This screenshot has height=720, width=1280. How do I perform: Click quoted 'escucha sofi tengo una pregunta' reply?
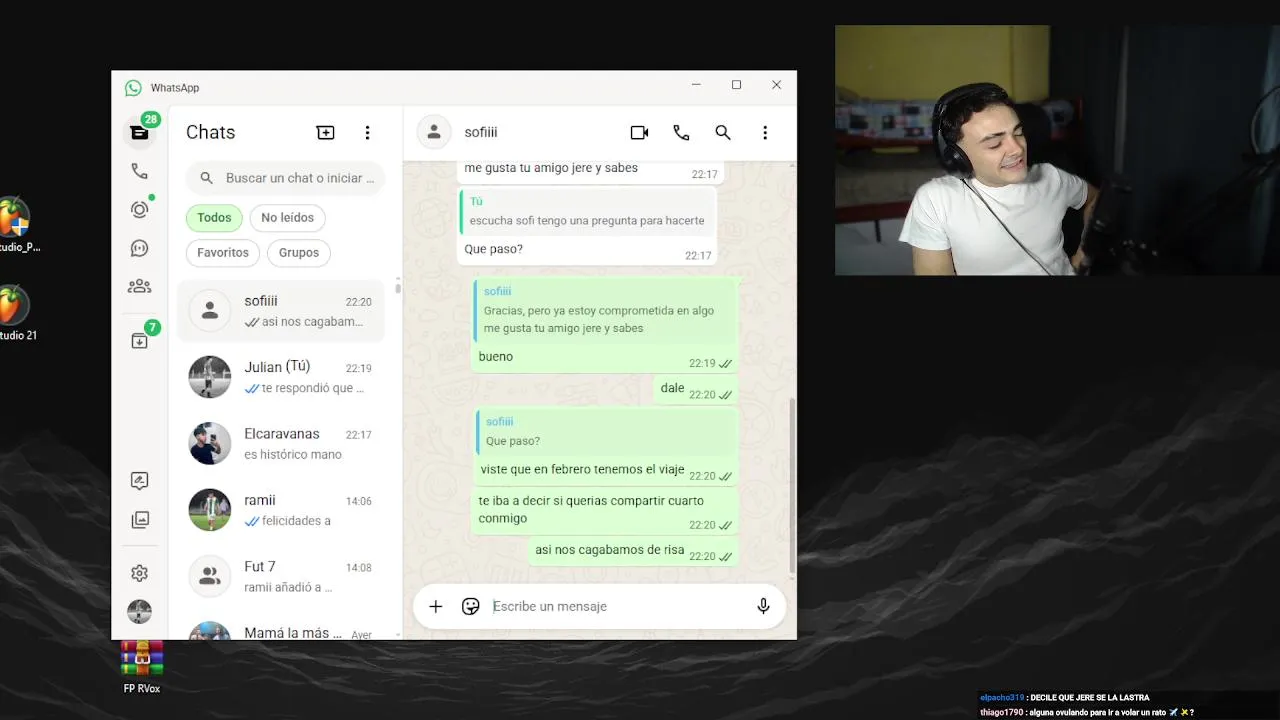589,212
